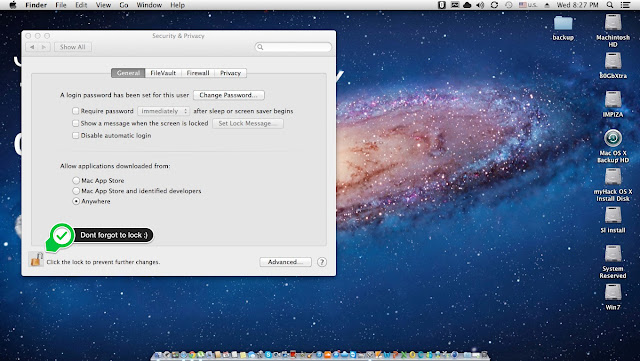Select Mac App Store and identified developers
This screenshot has width=640, height=361.
pos(76,191)
